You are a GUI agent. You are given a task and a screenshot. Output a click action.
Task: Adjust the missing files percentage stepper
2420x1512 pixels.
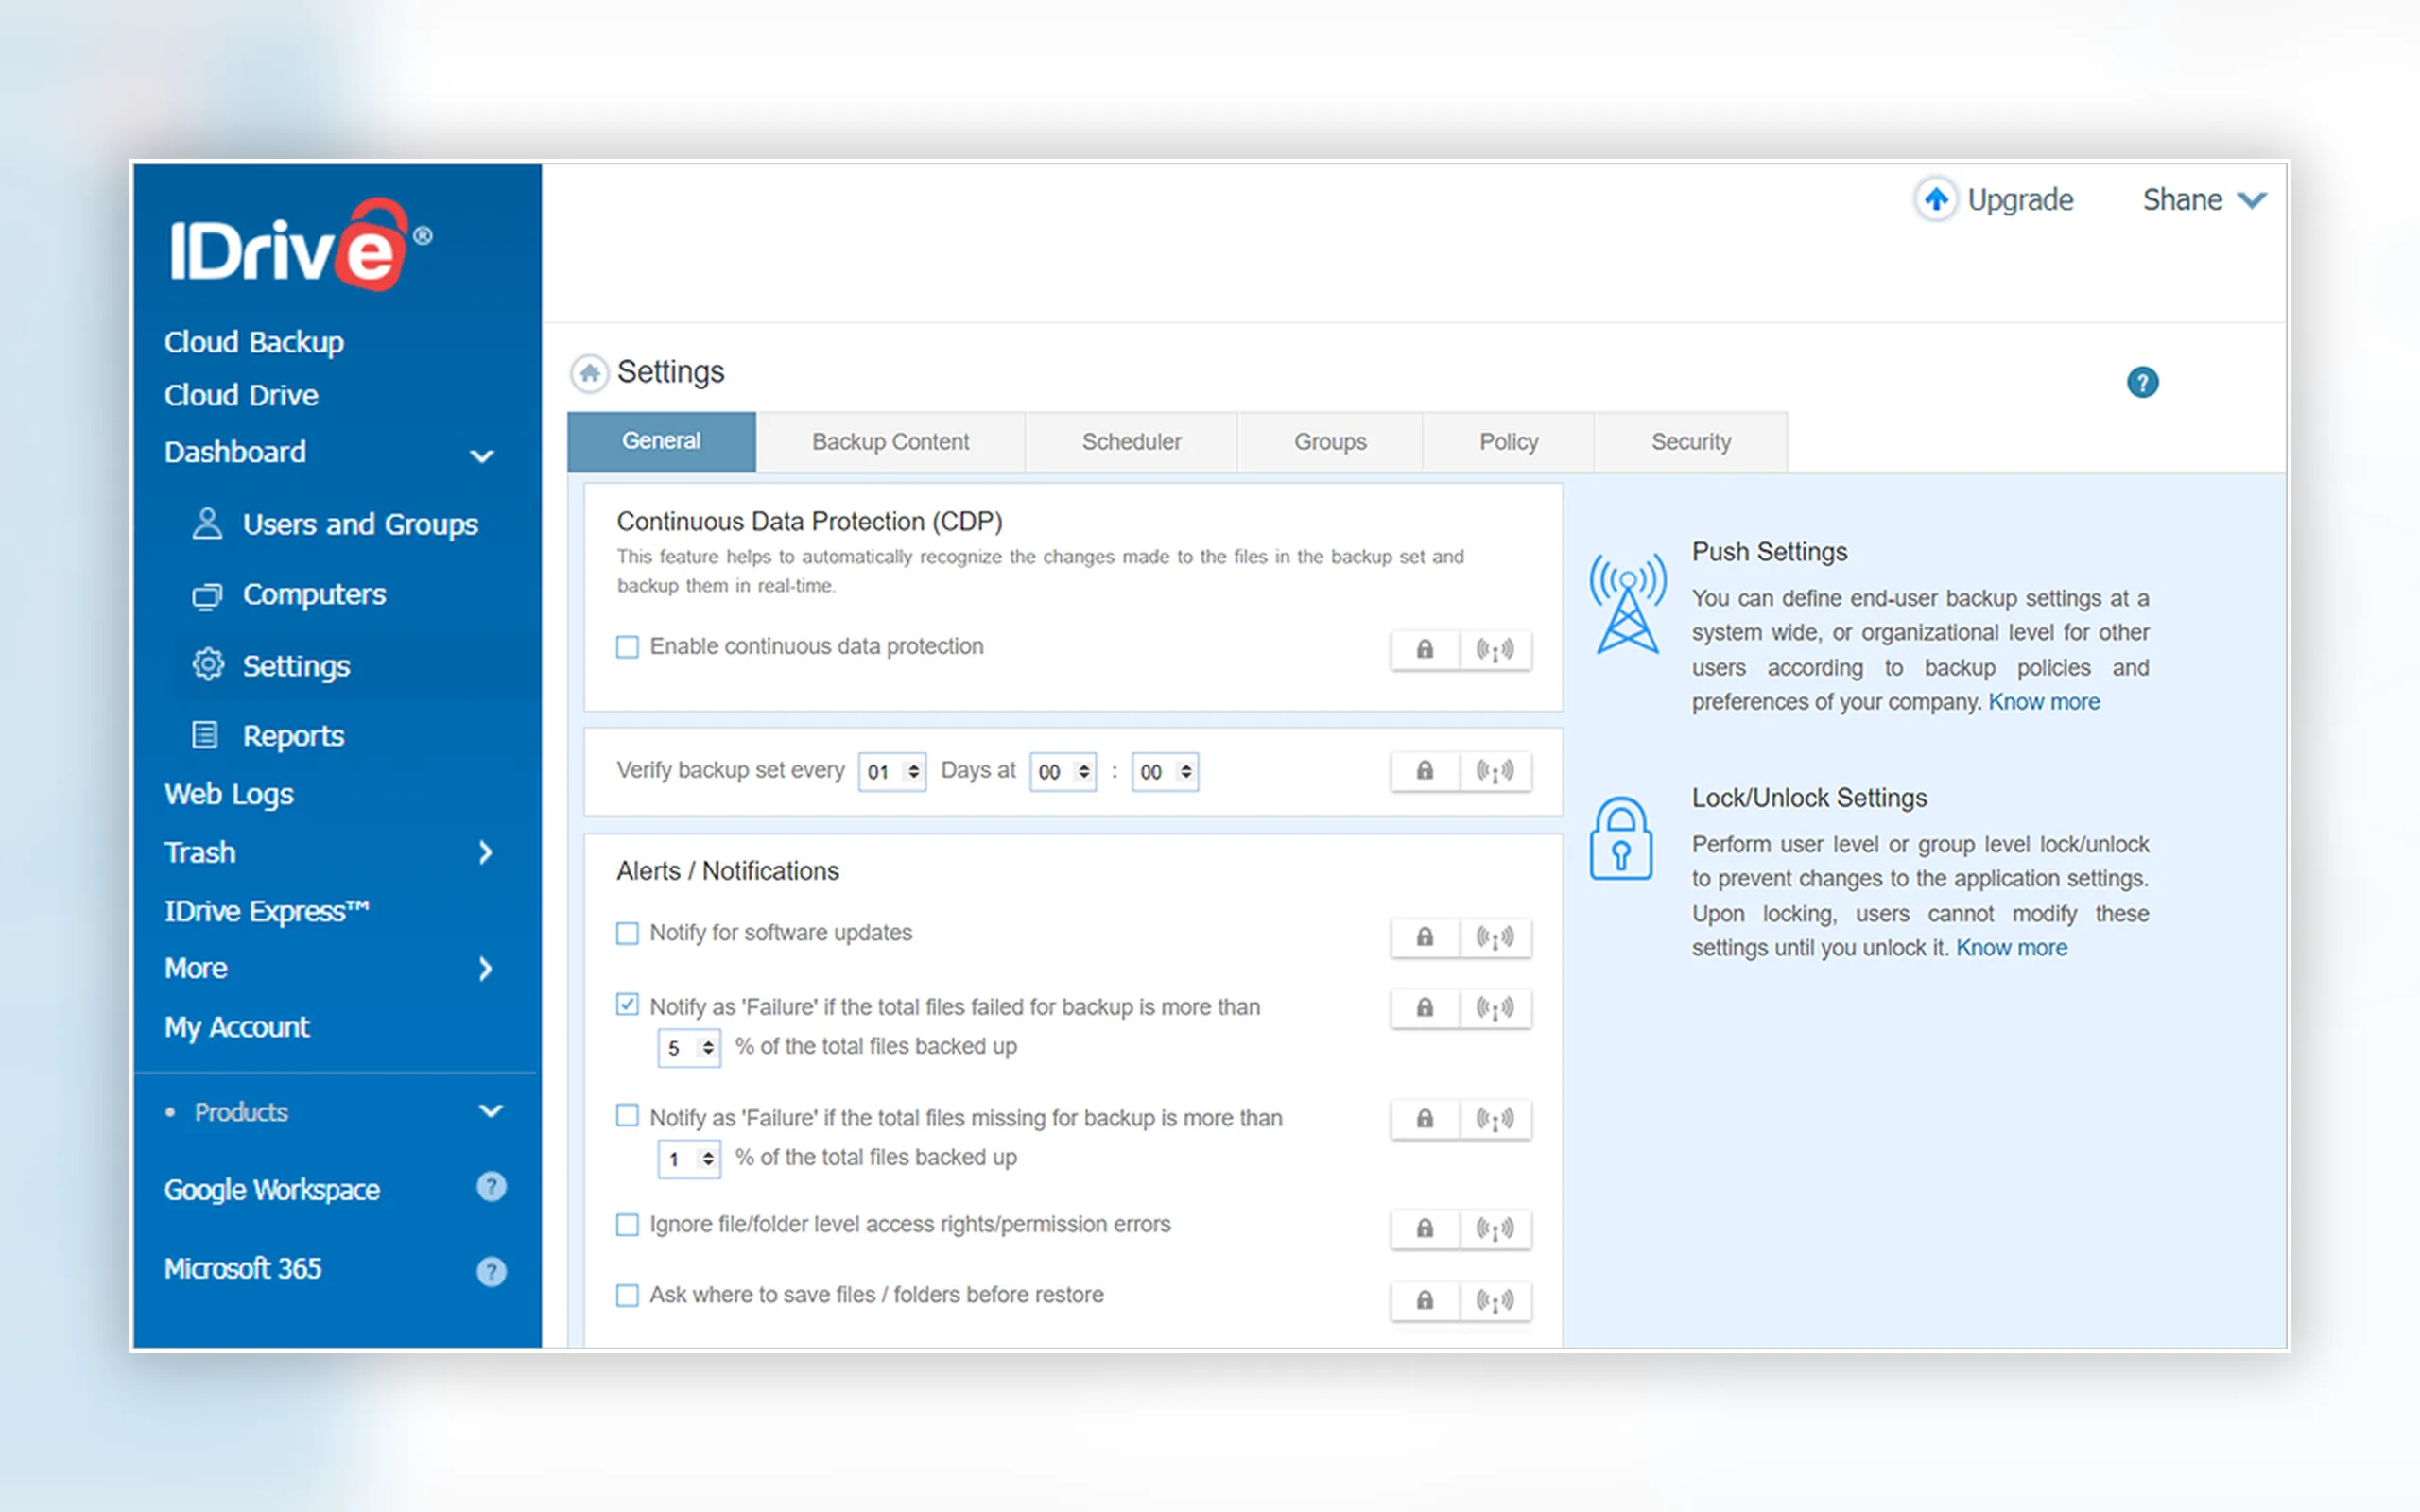689,1159
